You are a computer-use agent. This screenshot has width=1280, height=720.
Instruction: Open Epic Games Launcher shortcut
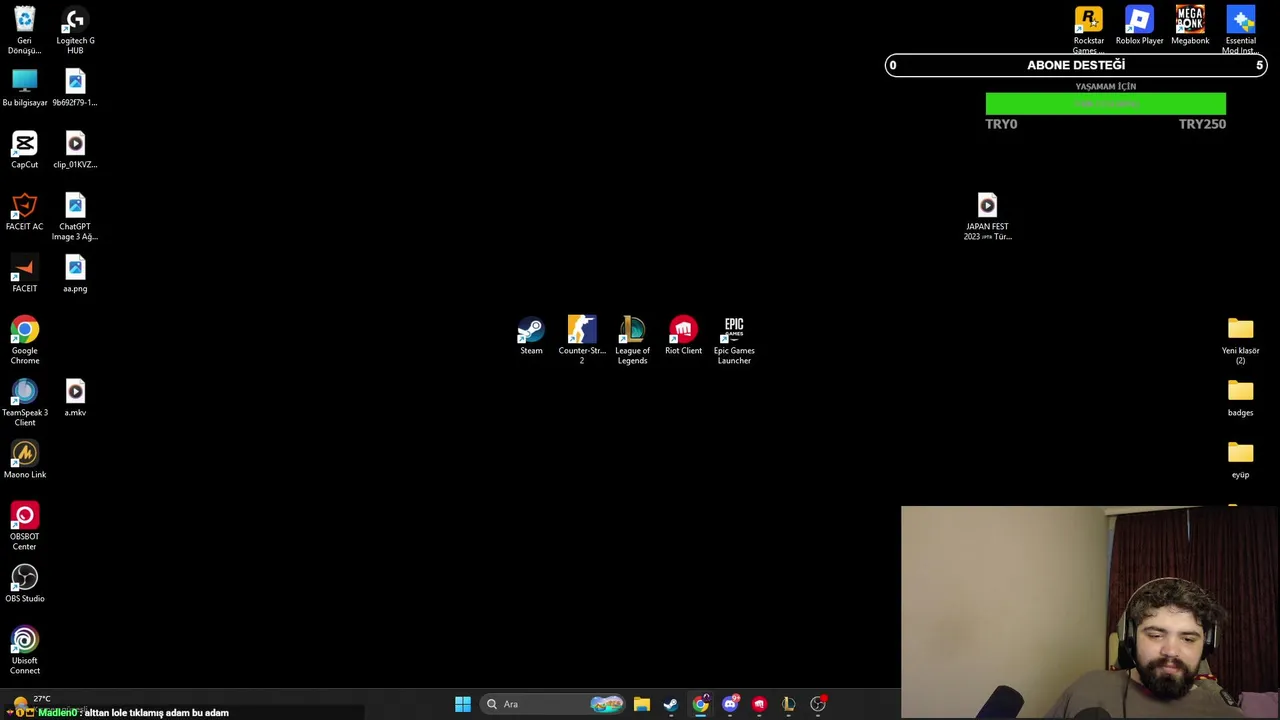pyautogui.click(x=734, y=340)
